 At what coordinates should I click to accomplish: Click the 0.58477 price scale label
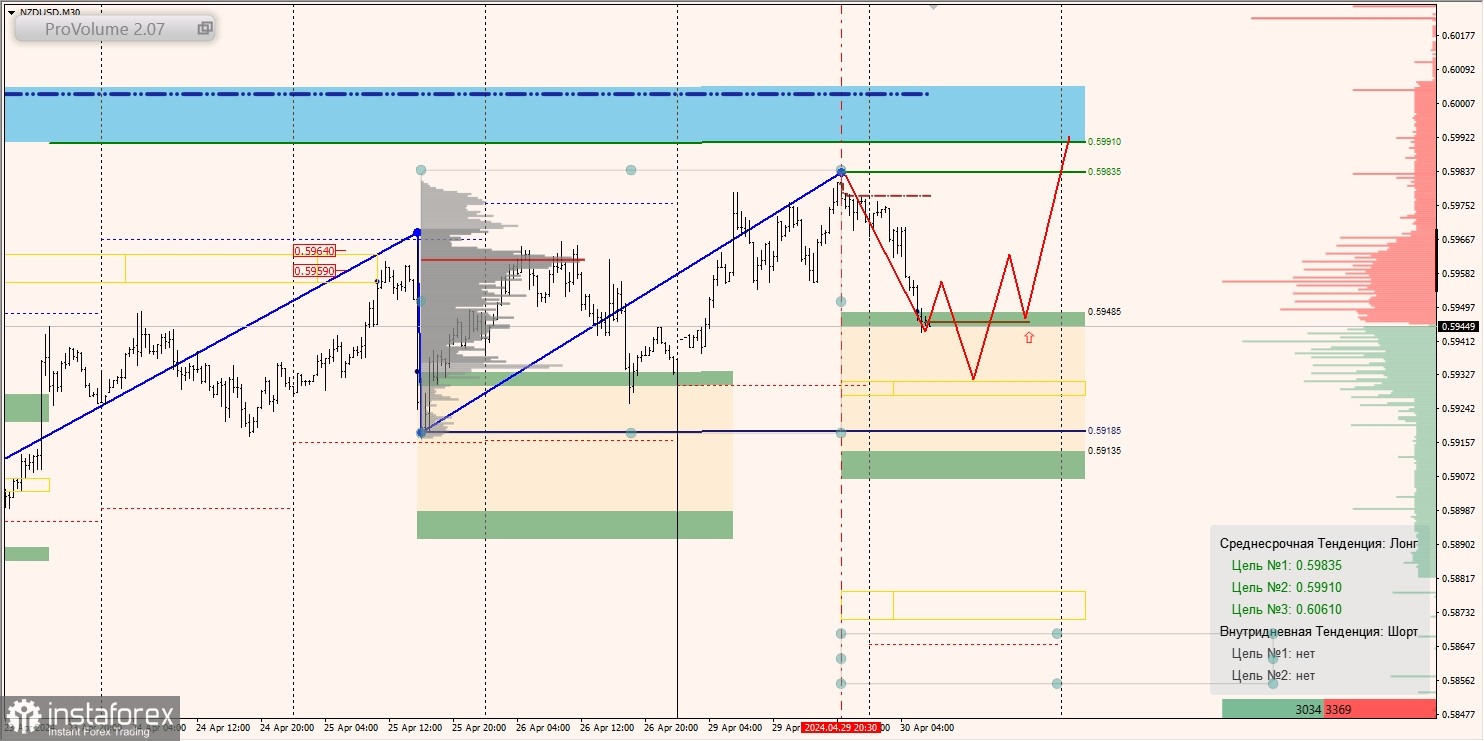(x=1459, y=714)
